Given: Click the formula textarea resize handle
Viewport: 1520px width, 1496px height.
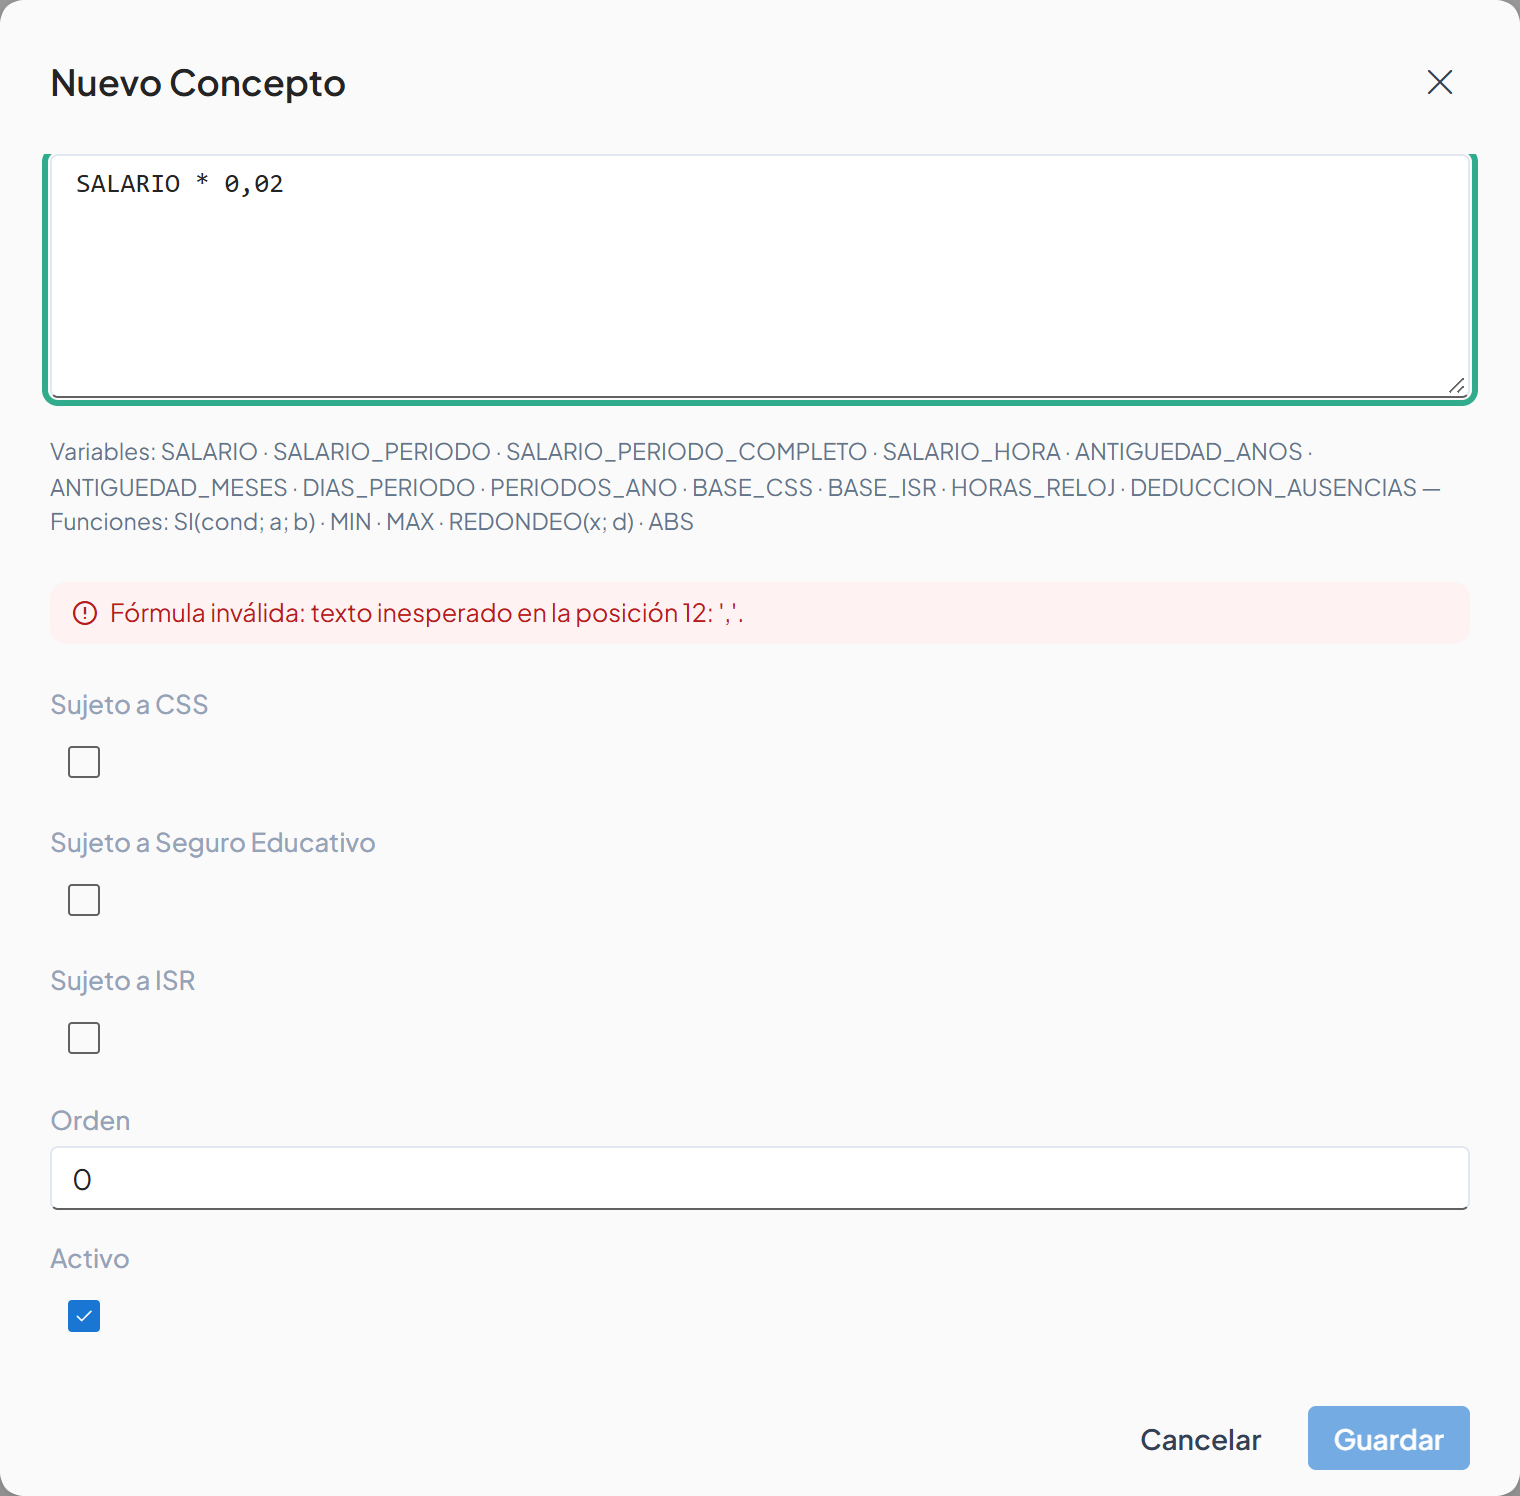Looking at the screenshot, I should pyautogui.click(x=1456, y=385).
